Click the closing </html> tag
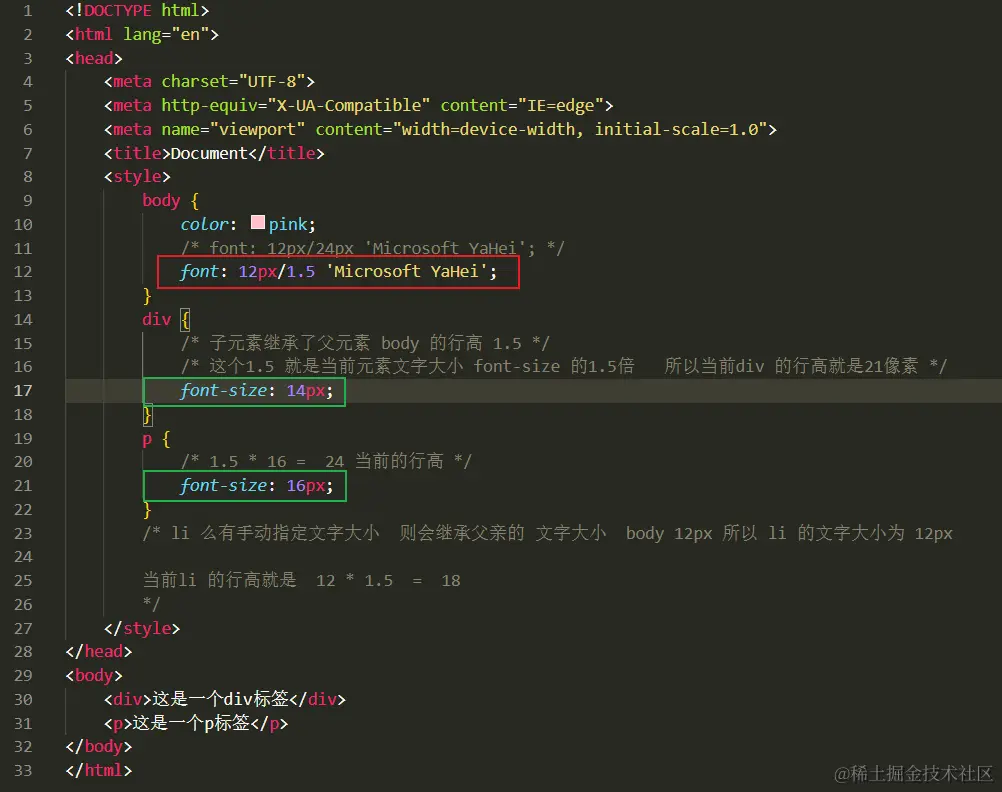Screen dimensions: 1002x792 click(96, 770)
